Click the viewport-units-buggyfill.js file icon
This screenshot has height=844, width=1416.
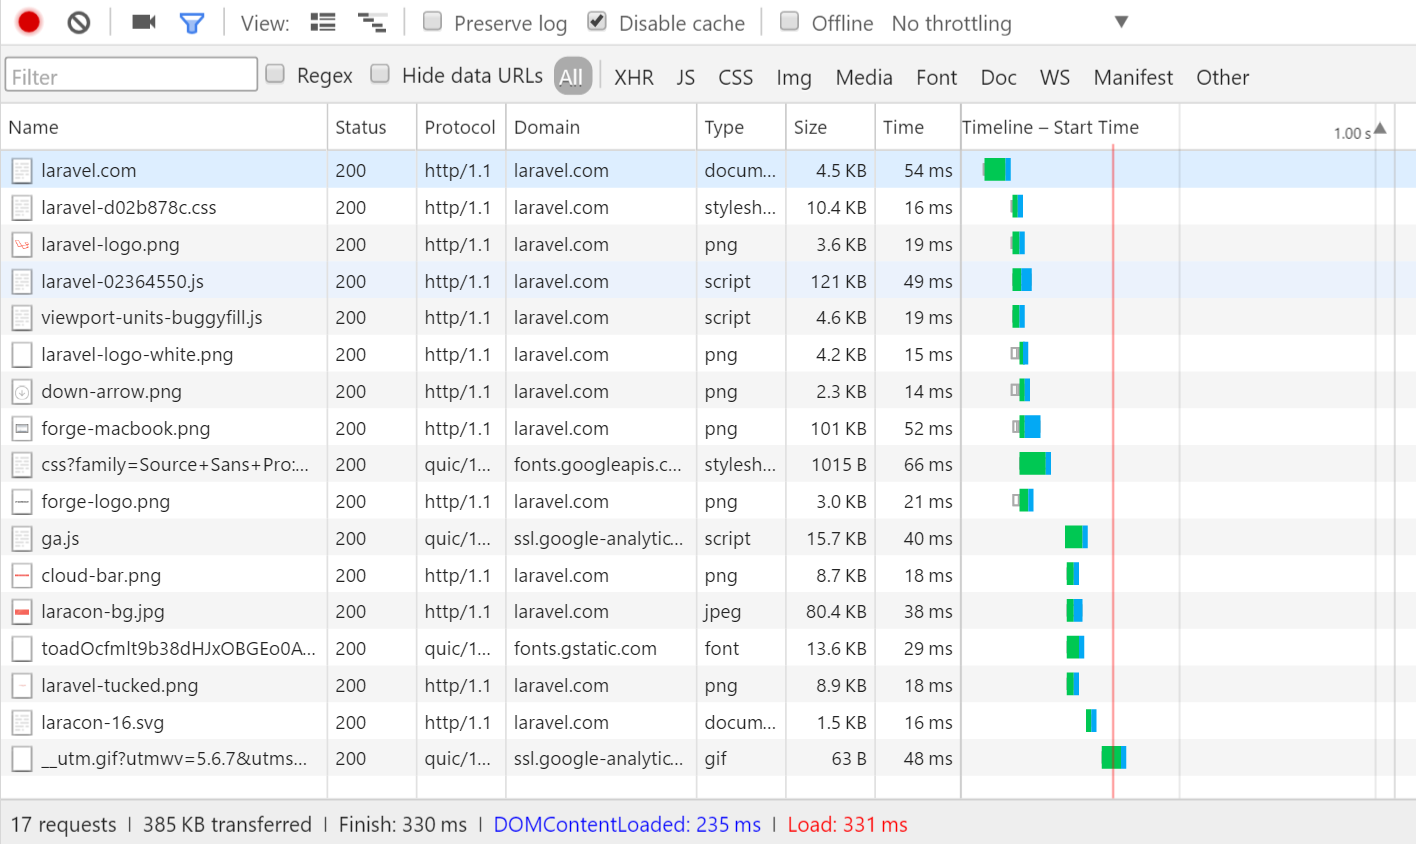(x=22, y=318)
